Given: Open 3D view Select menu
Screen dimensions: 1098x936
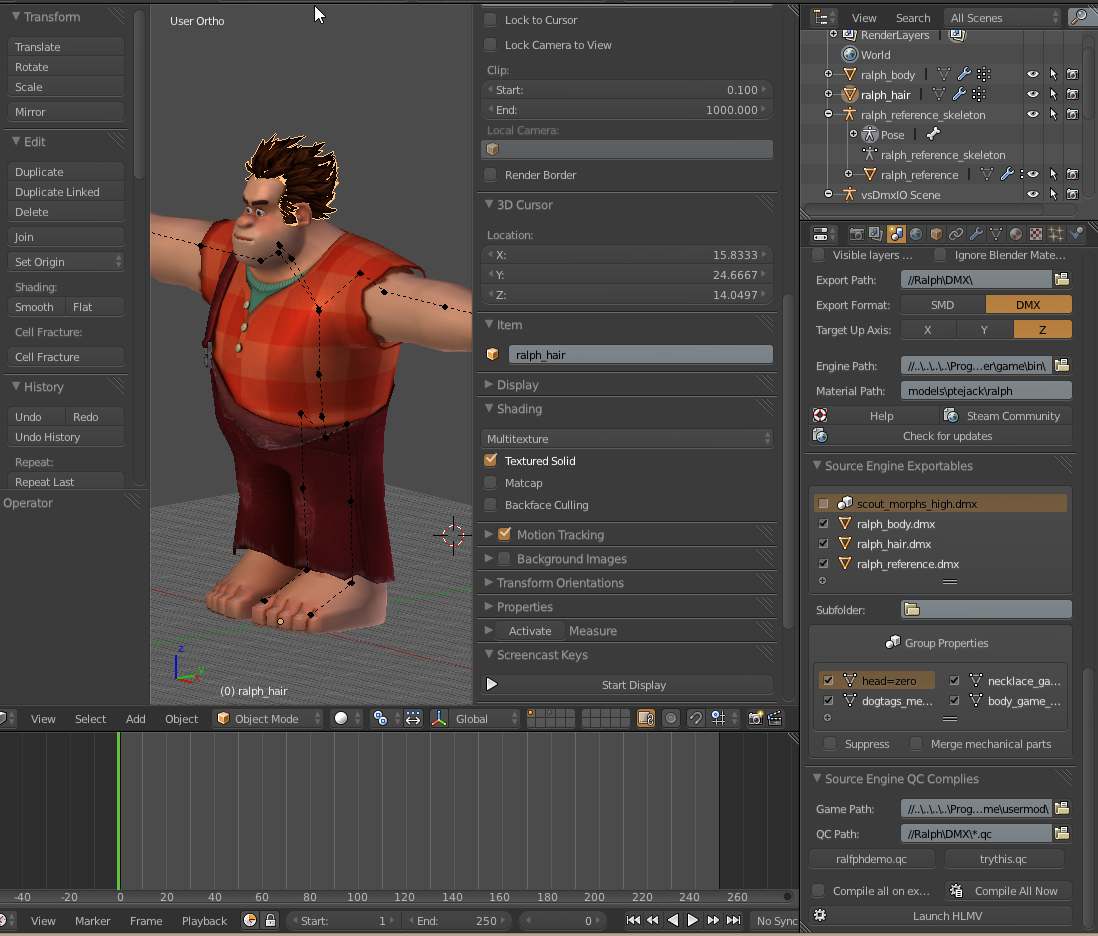Looking at the screenshot, I should point(90,719).
